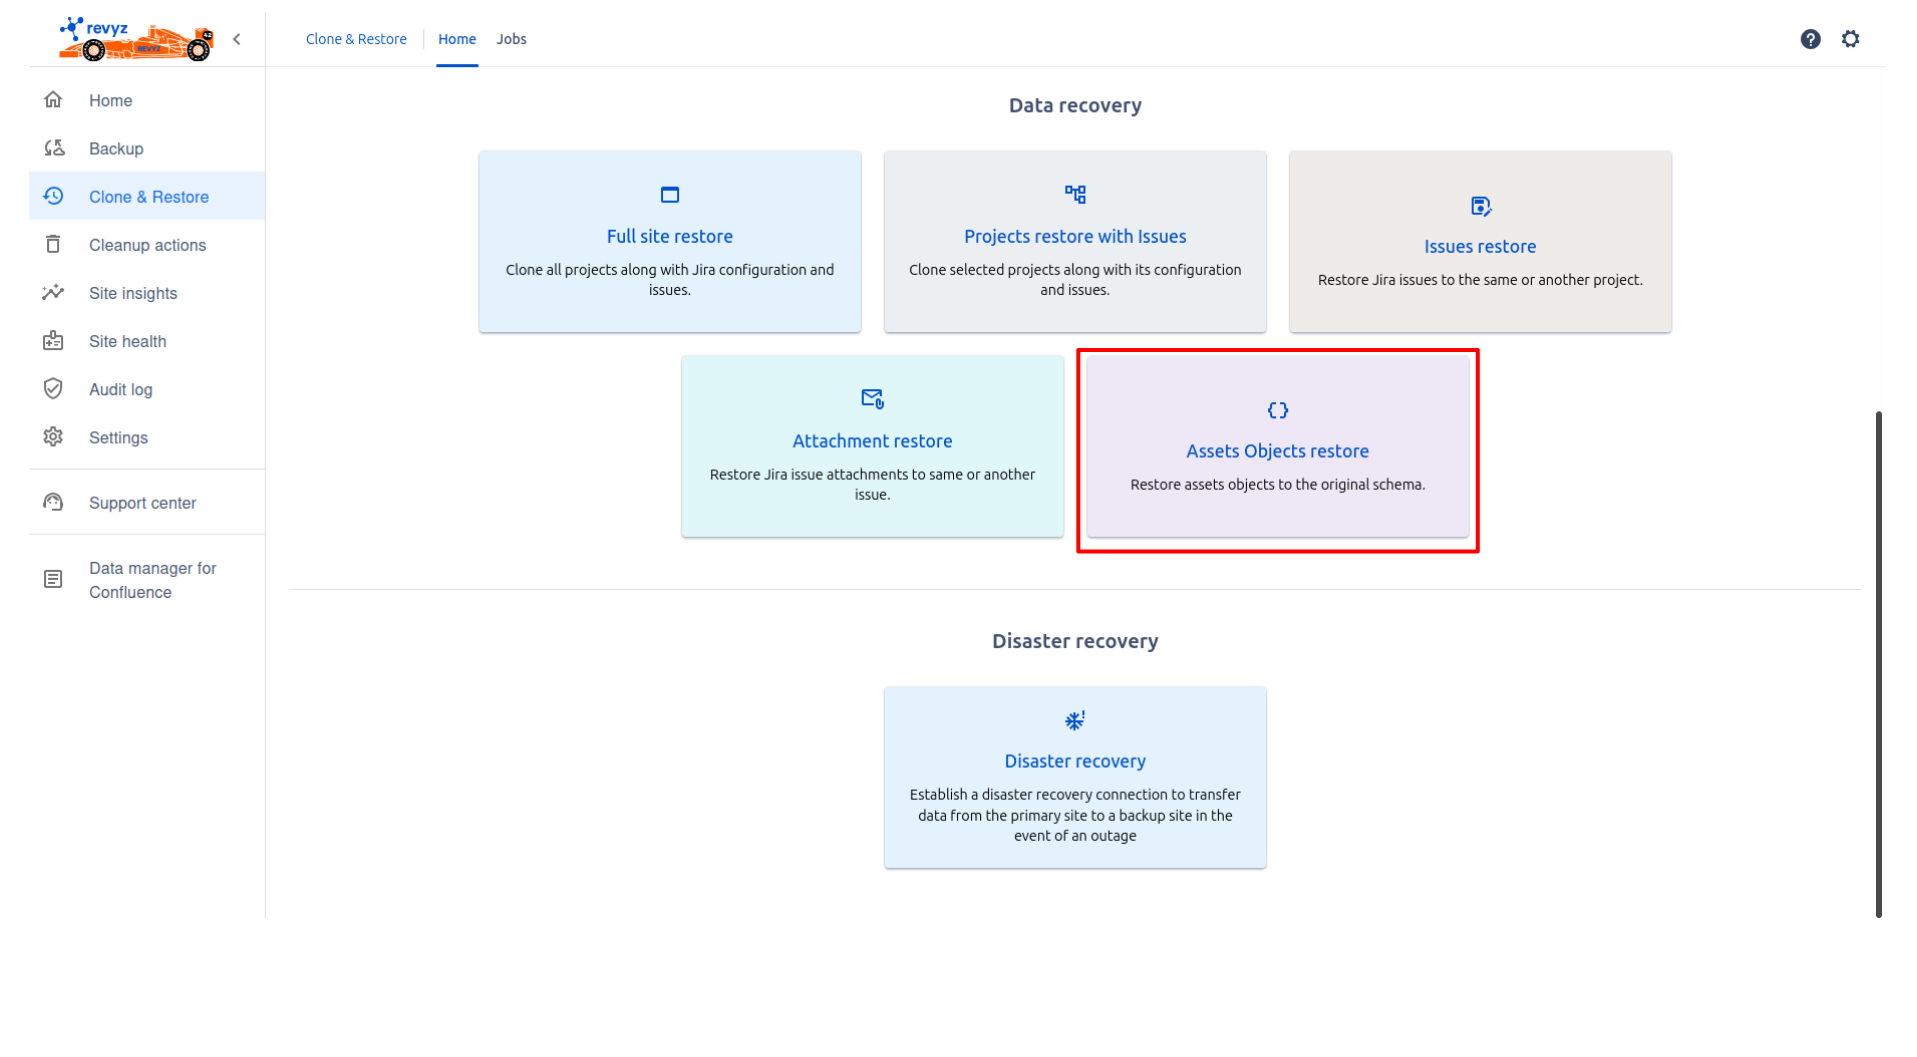Viewport: 1917px width, 1057px height.
Task: Click the help question mark icon
Action: coord(1809,39)
